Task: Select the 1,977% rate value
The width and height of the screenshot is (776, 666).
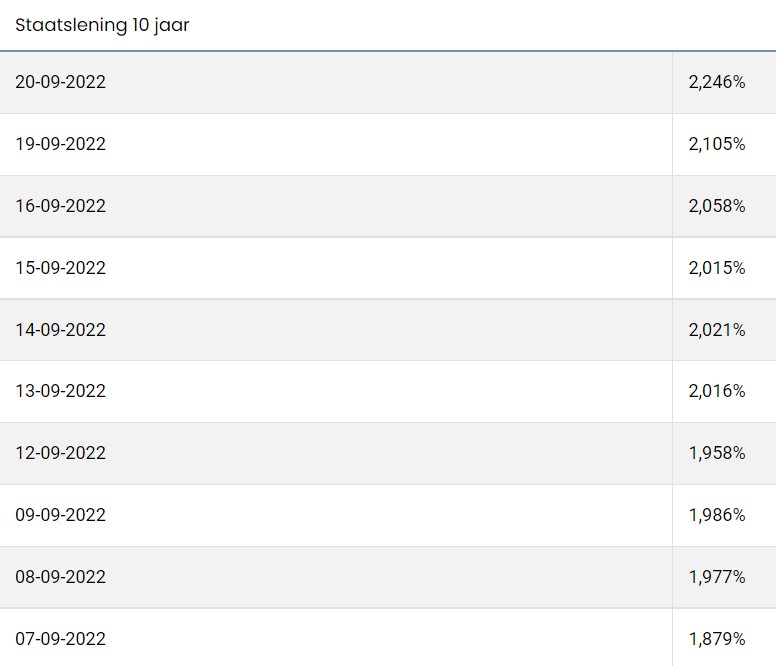Action: pyautogui.click(x=717, y=577)
